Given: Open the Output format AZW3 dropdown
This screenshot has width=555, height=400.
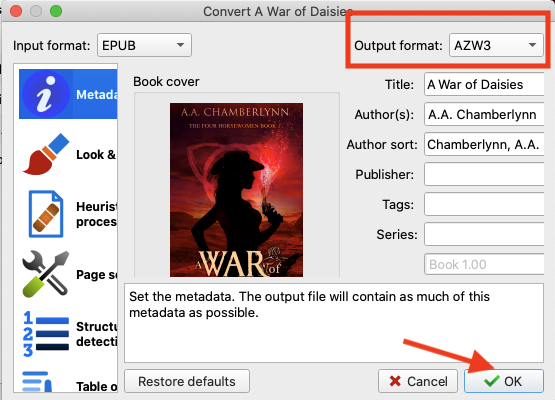Looking at the screenshot, I should [496, 45].
